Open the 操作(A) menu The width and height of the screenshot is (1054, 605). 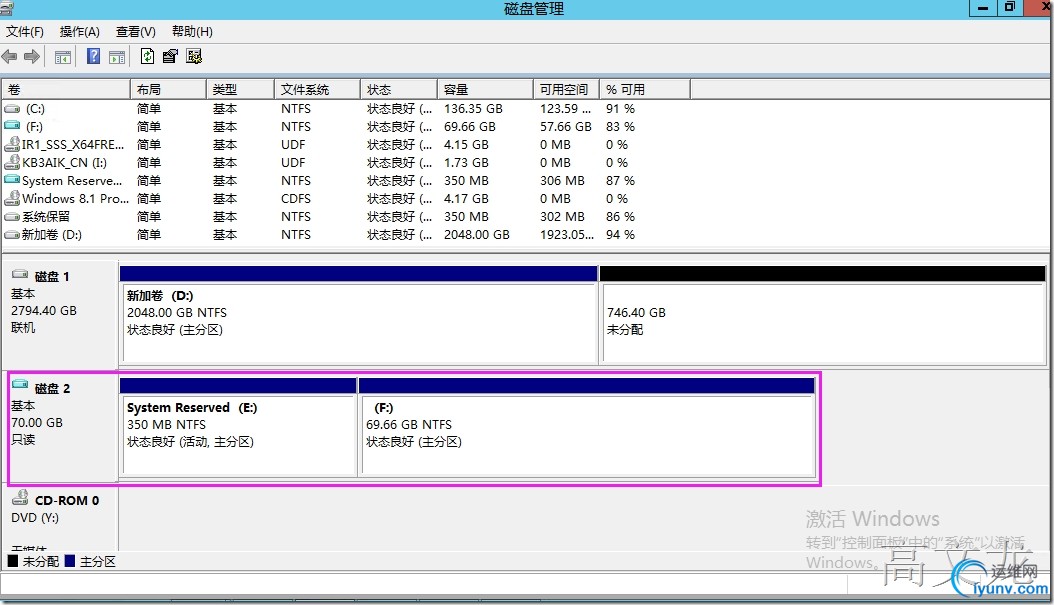pyautogui.click(x=79, y=32)
